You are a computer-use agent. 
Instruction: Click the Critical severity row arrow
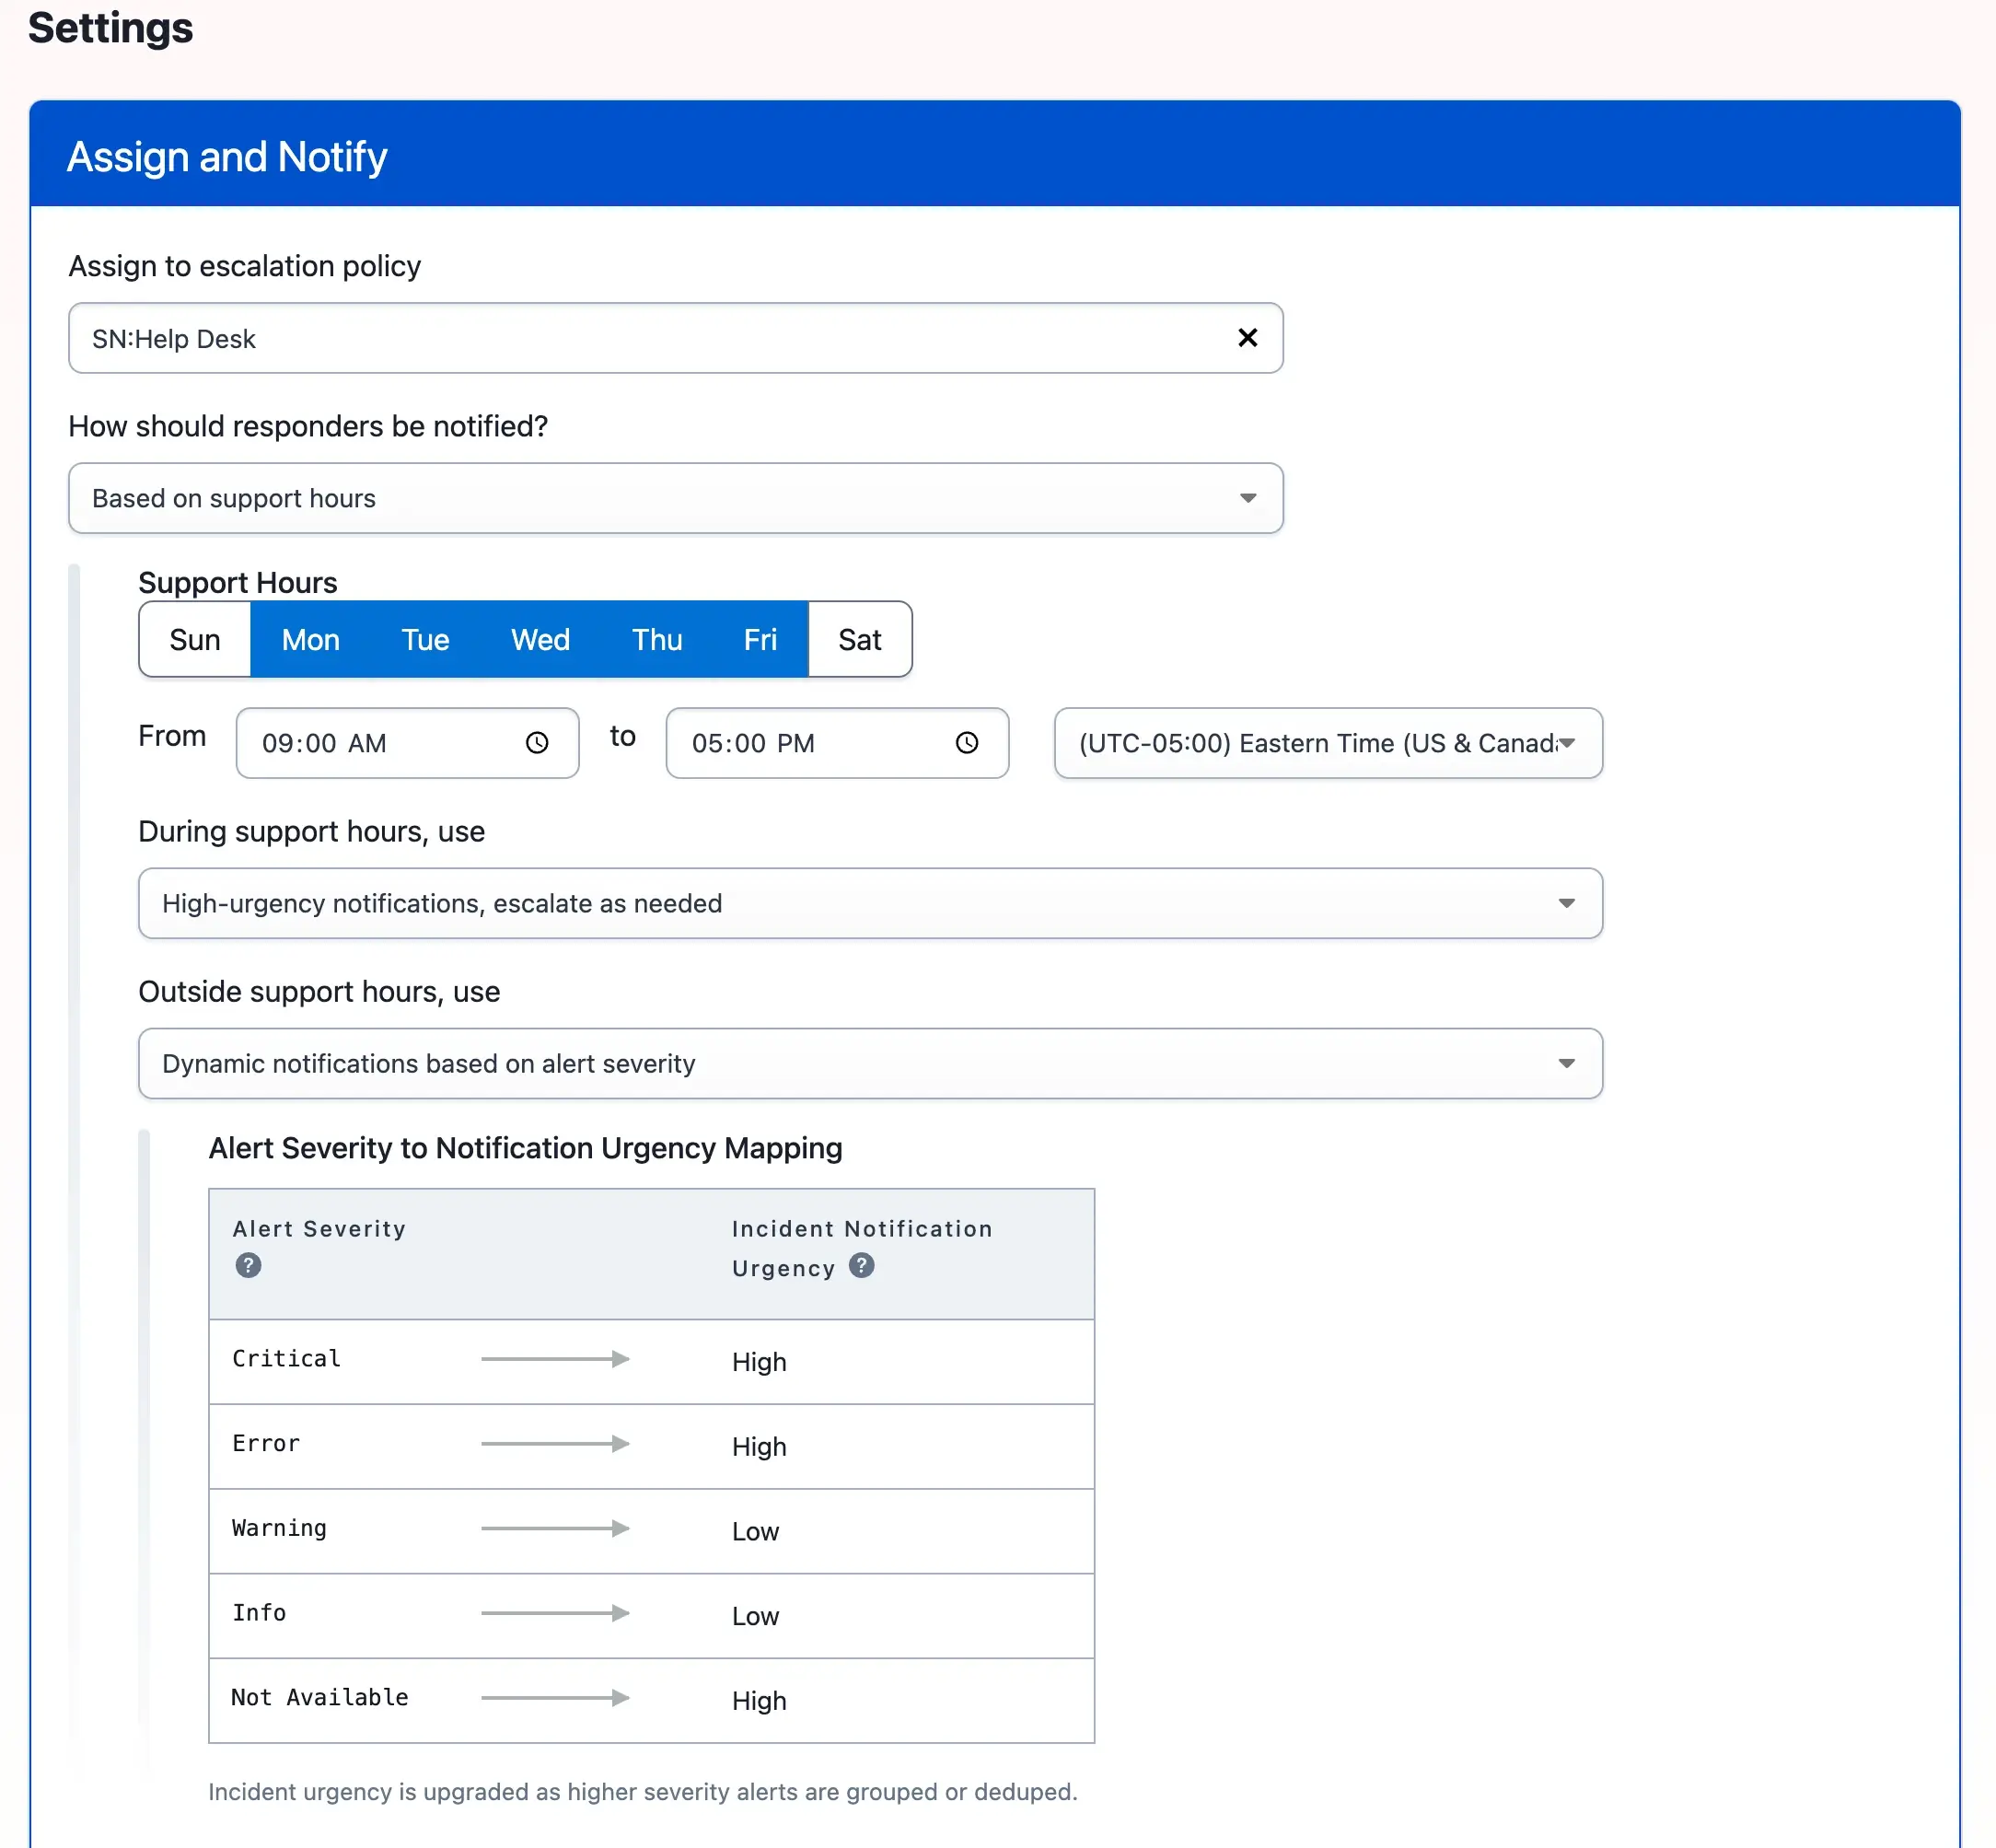(555, 1359)
